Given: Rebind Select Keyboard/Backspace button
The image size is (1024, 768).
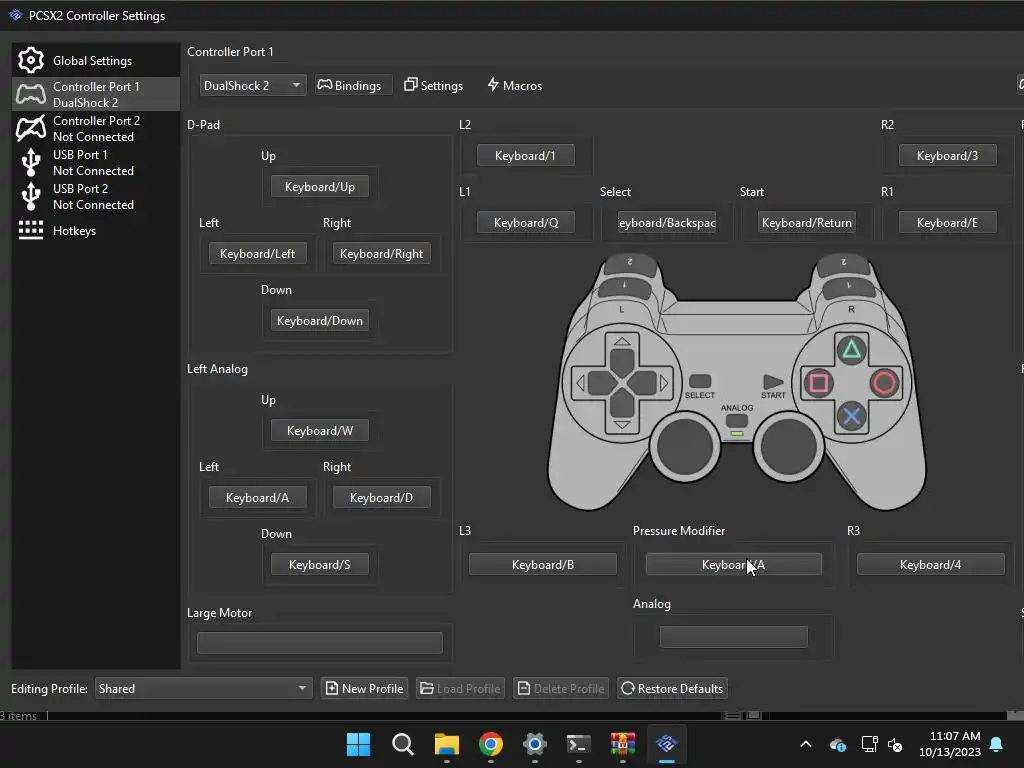Looking at the screenshot, I should point(667,223).
